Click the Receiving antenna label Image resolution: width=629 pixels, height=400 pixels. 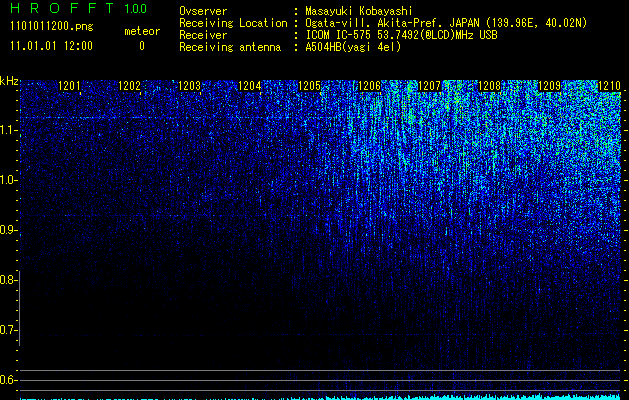[x=230, y=47]
